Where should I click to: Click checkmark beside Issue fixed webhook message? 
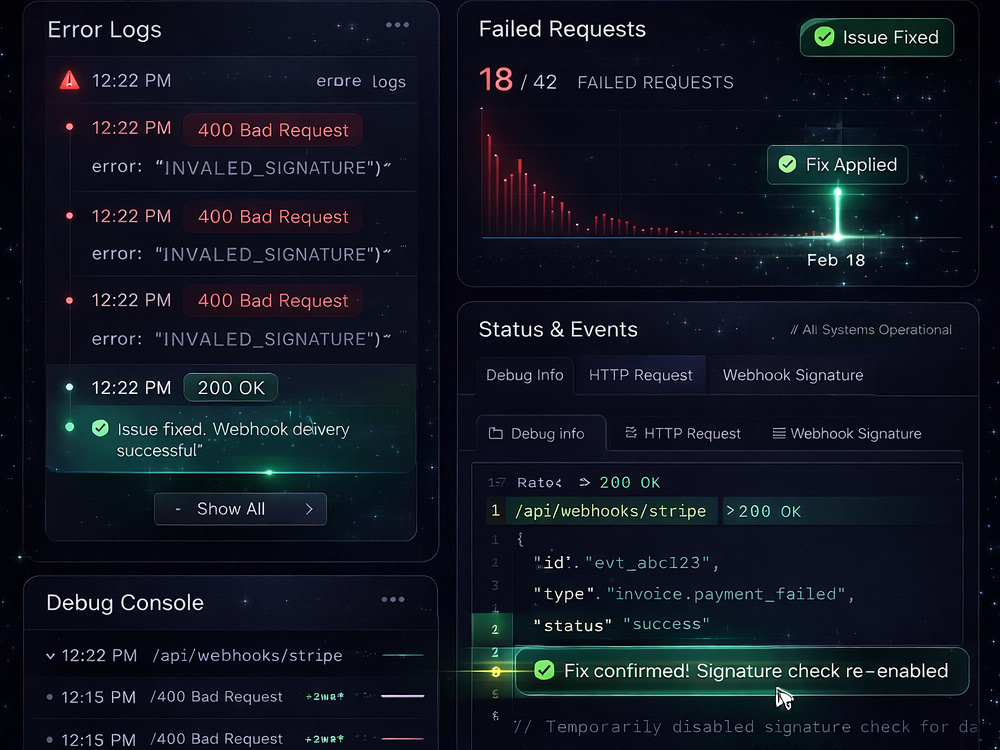point(100,428)
